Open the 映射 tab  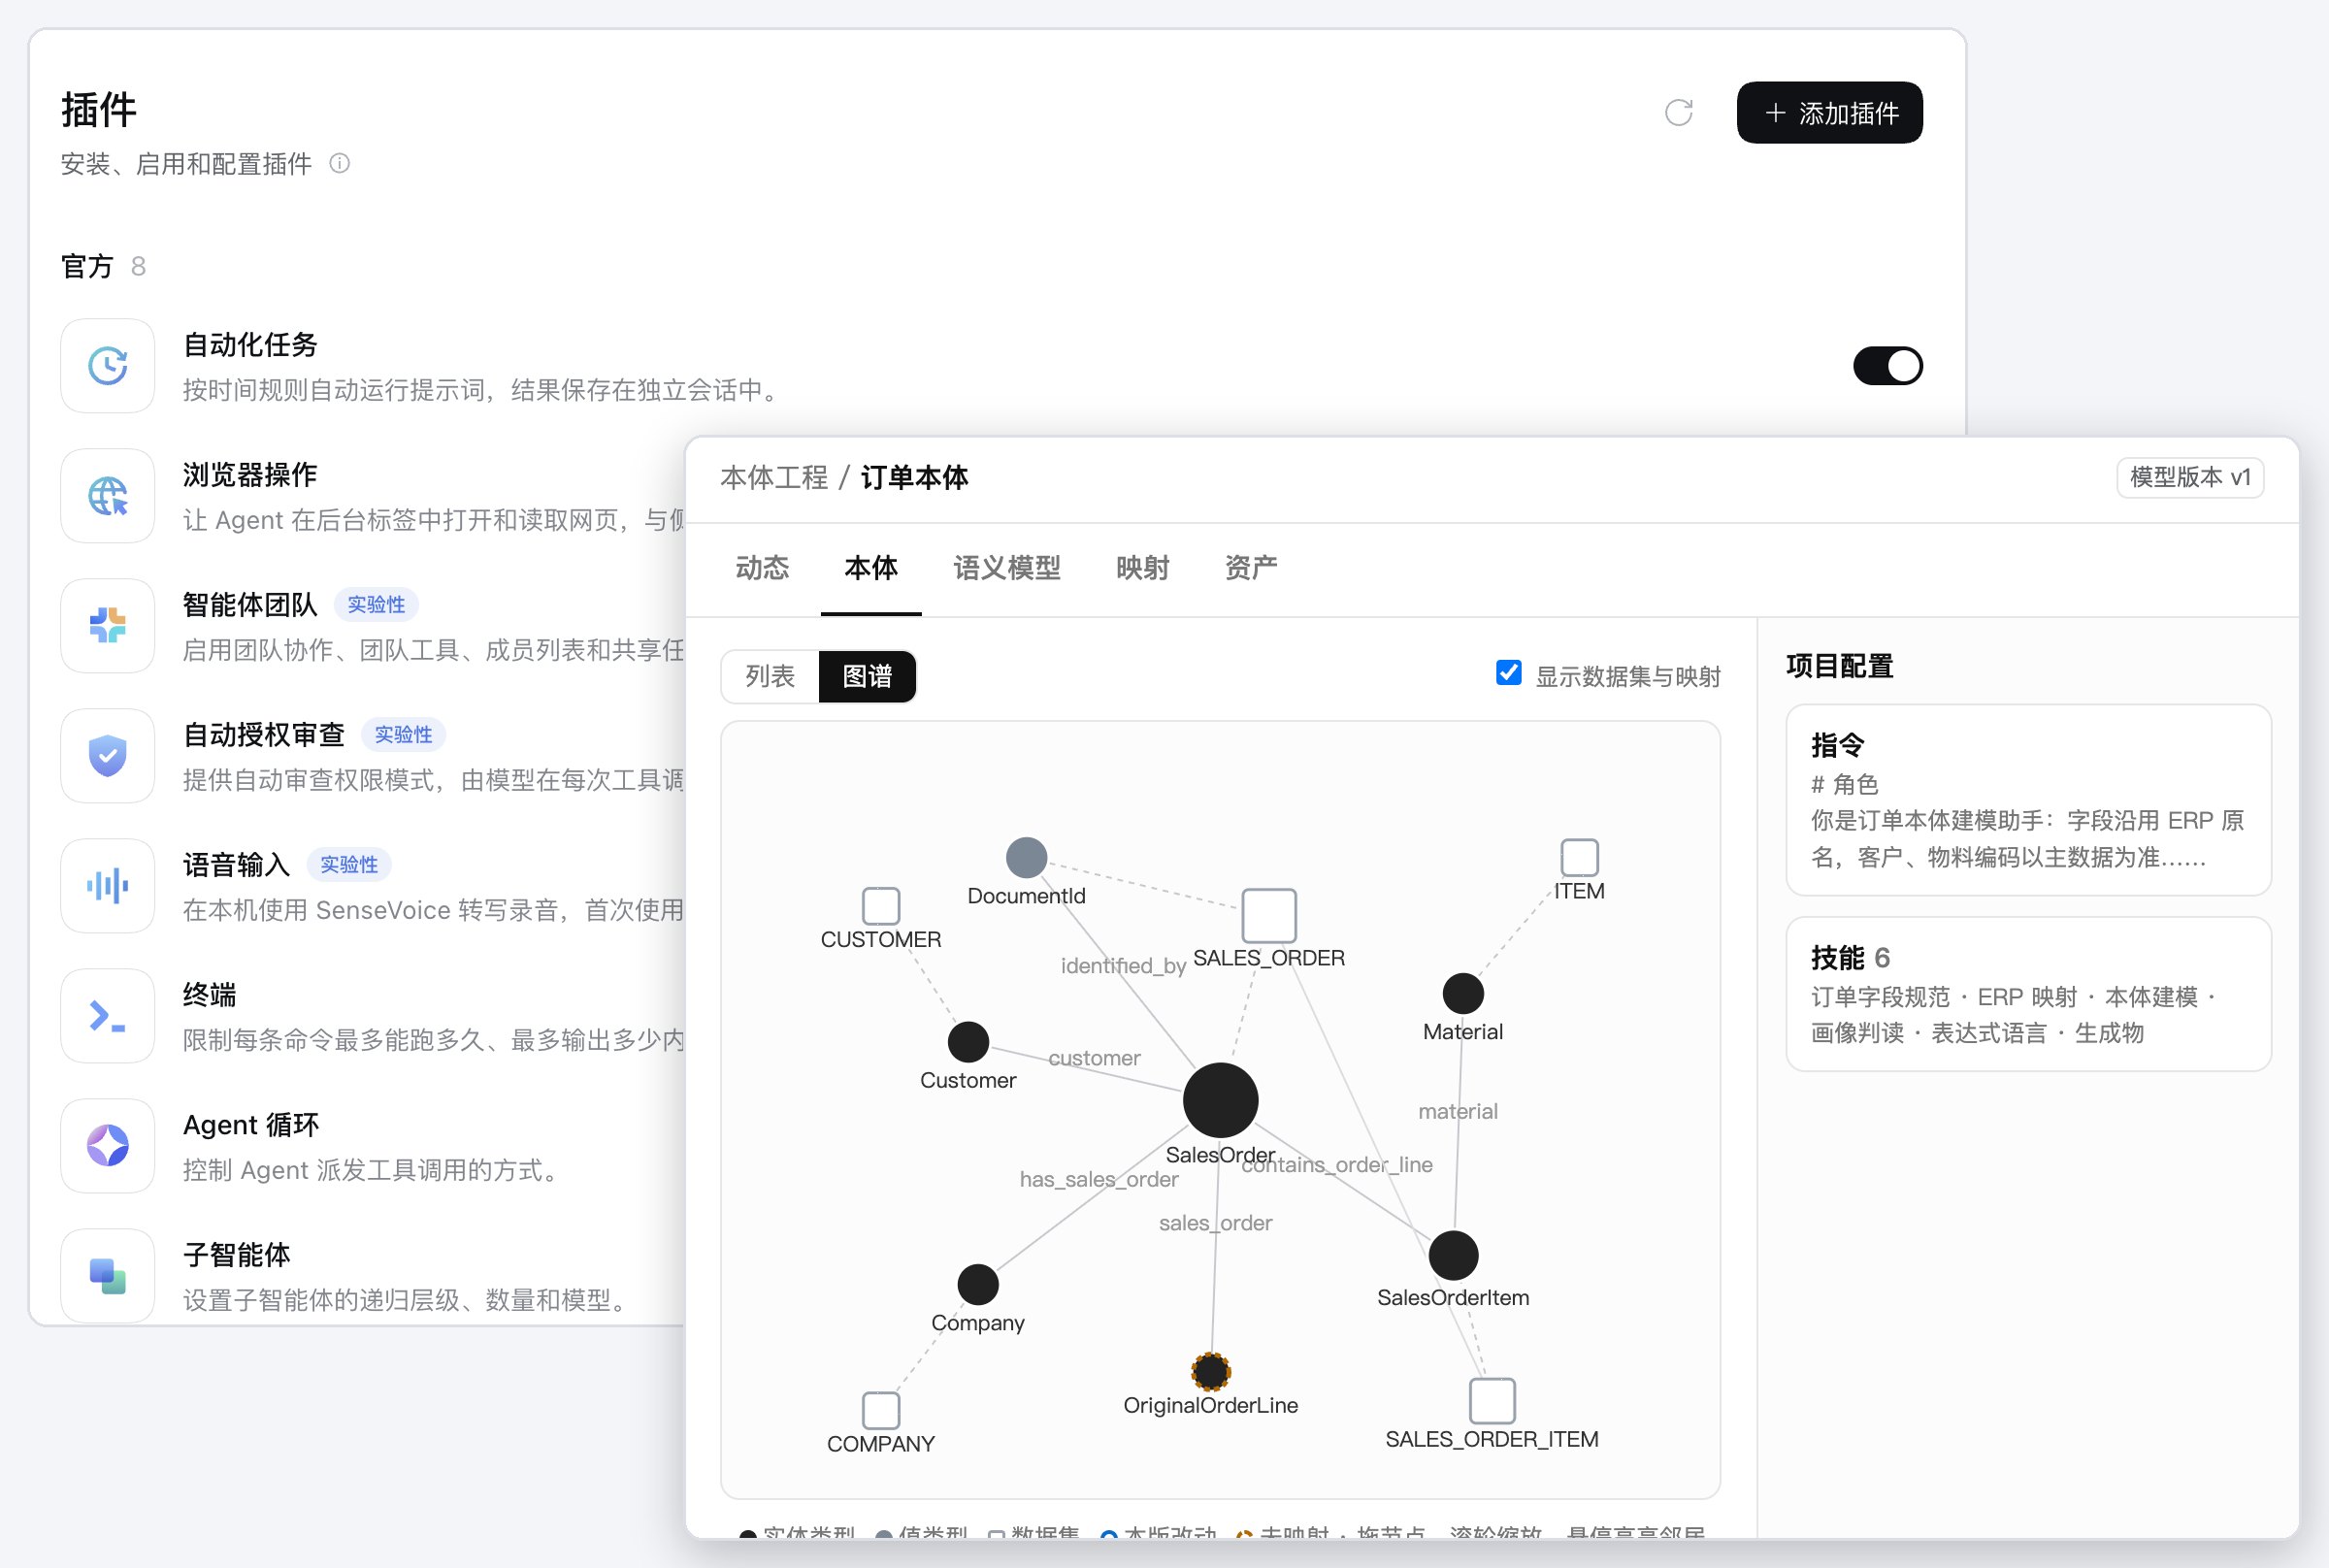(x=1143, y=568)
